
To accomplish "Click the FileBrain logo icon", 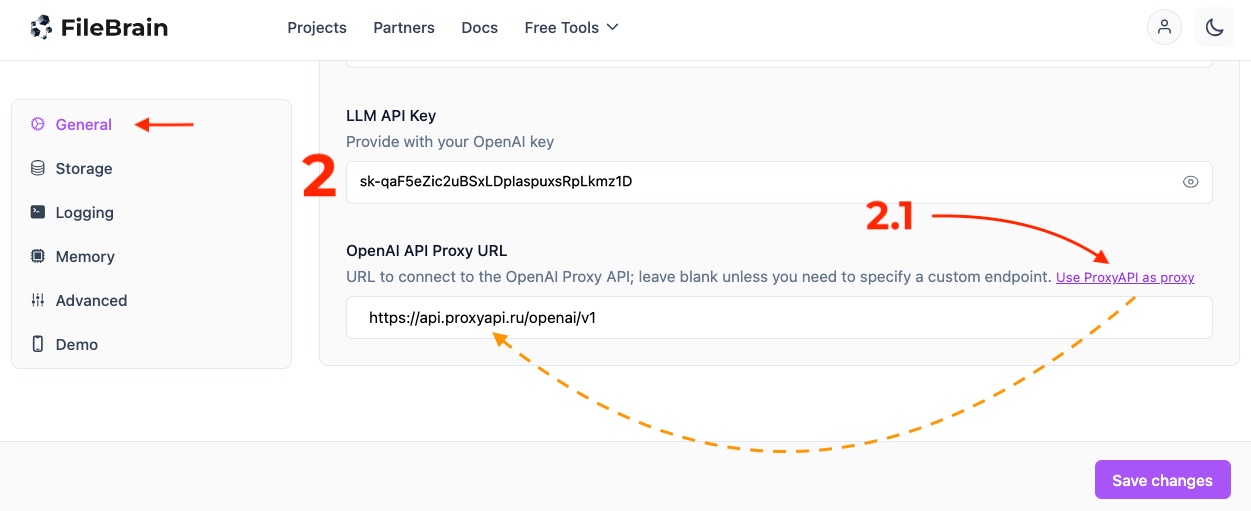I will click(x=41, y=28).
